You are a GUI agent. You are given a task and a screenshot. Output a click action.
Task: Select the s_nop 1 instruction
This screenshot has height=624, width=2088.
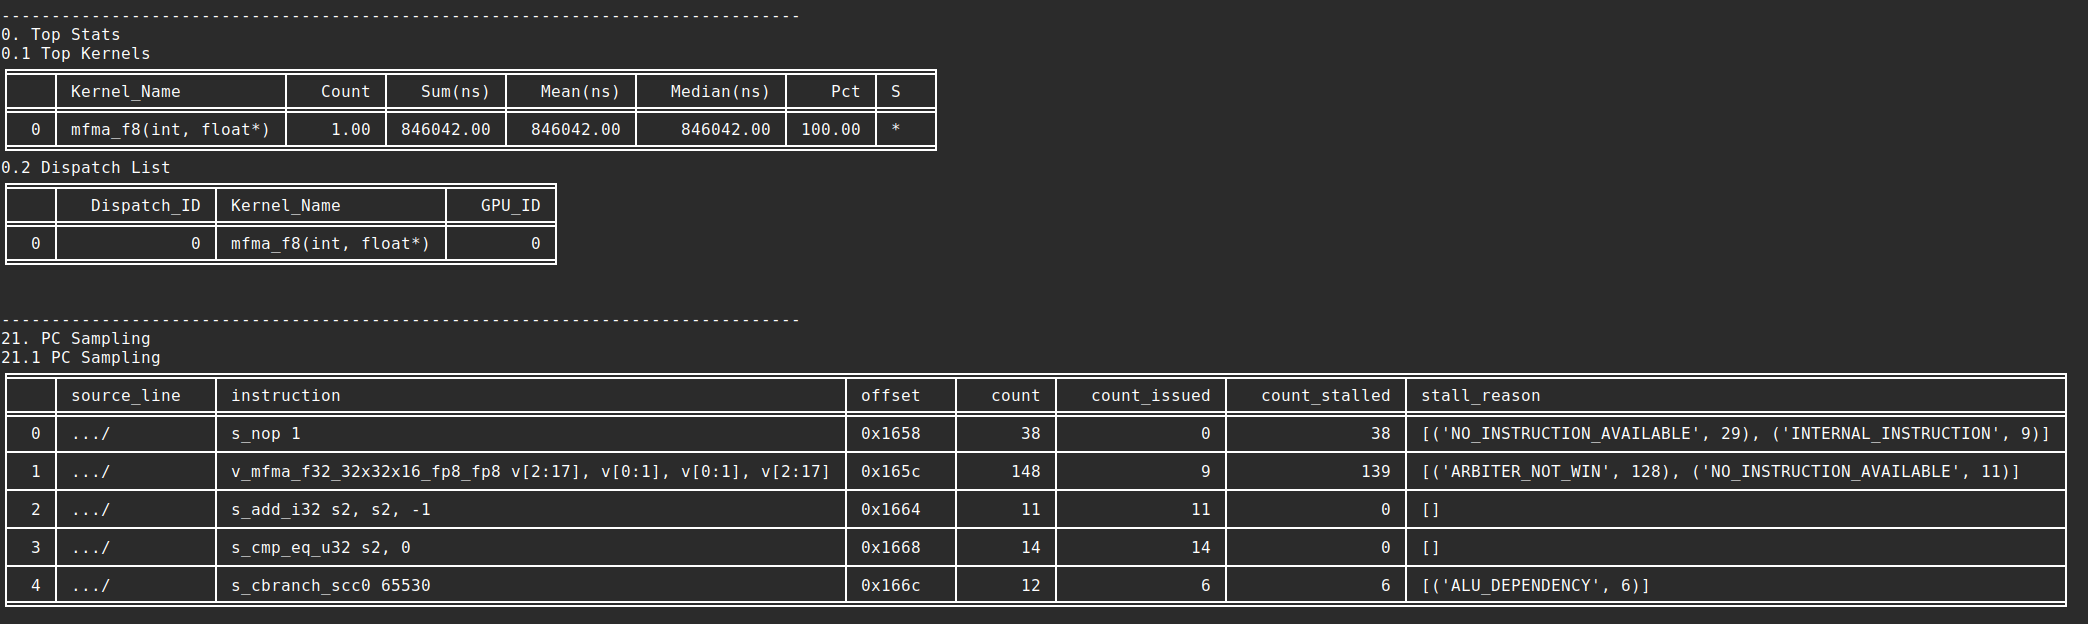pyautogui.click(x=266, y=433)
